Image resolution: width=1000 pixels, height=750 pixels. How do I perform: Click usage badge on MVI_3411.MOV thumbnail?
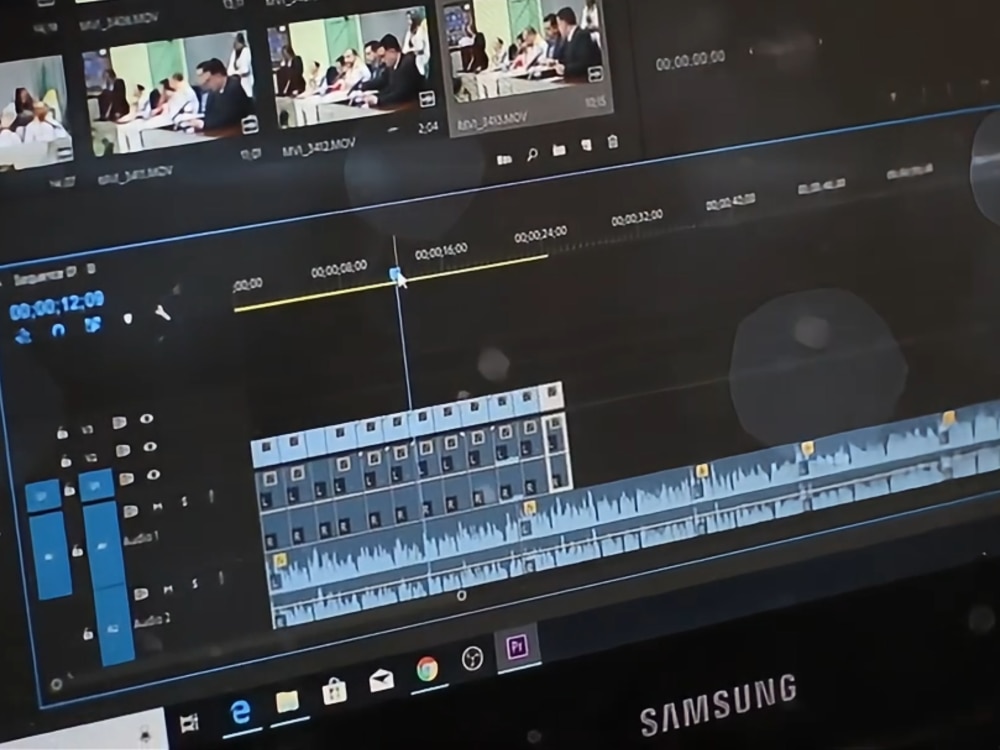point(250,123)
